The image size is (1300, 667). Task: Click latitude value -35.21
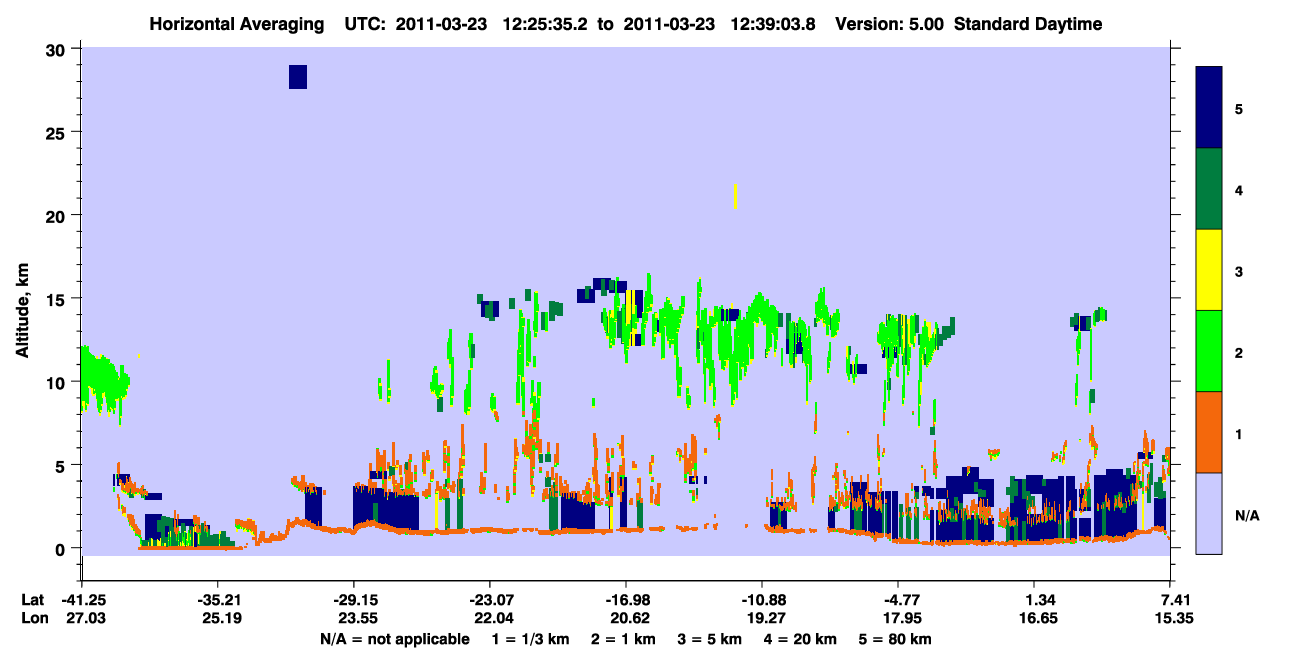click(218, 600)
